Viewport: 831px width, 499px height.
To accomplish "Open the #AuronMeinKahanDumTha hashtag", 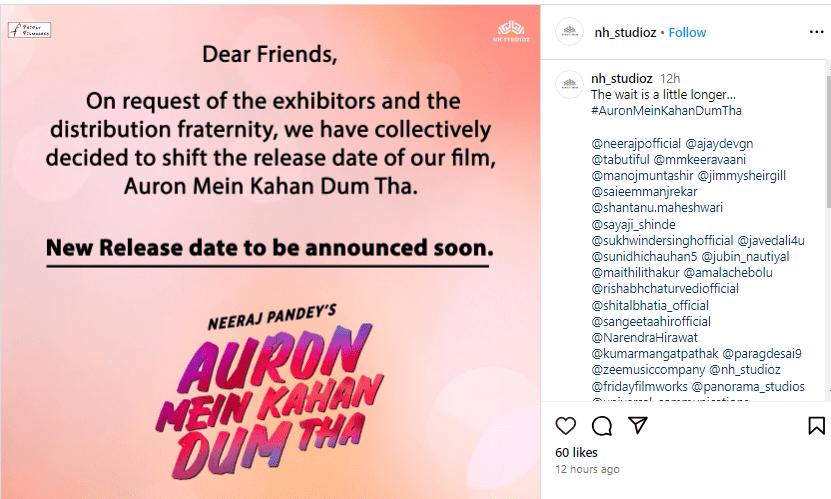I will point(666,111).
